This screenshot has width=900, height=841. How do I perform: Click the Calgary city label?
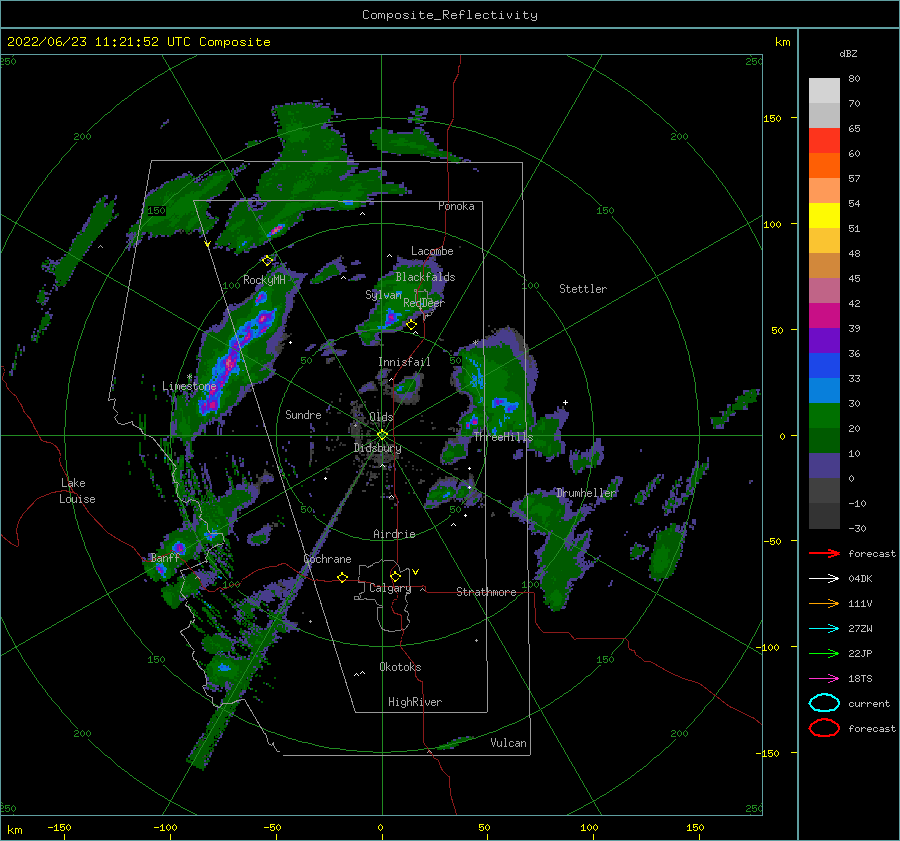click(x=390, y=588)
